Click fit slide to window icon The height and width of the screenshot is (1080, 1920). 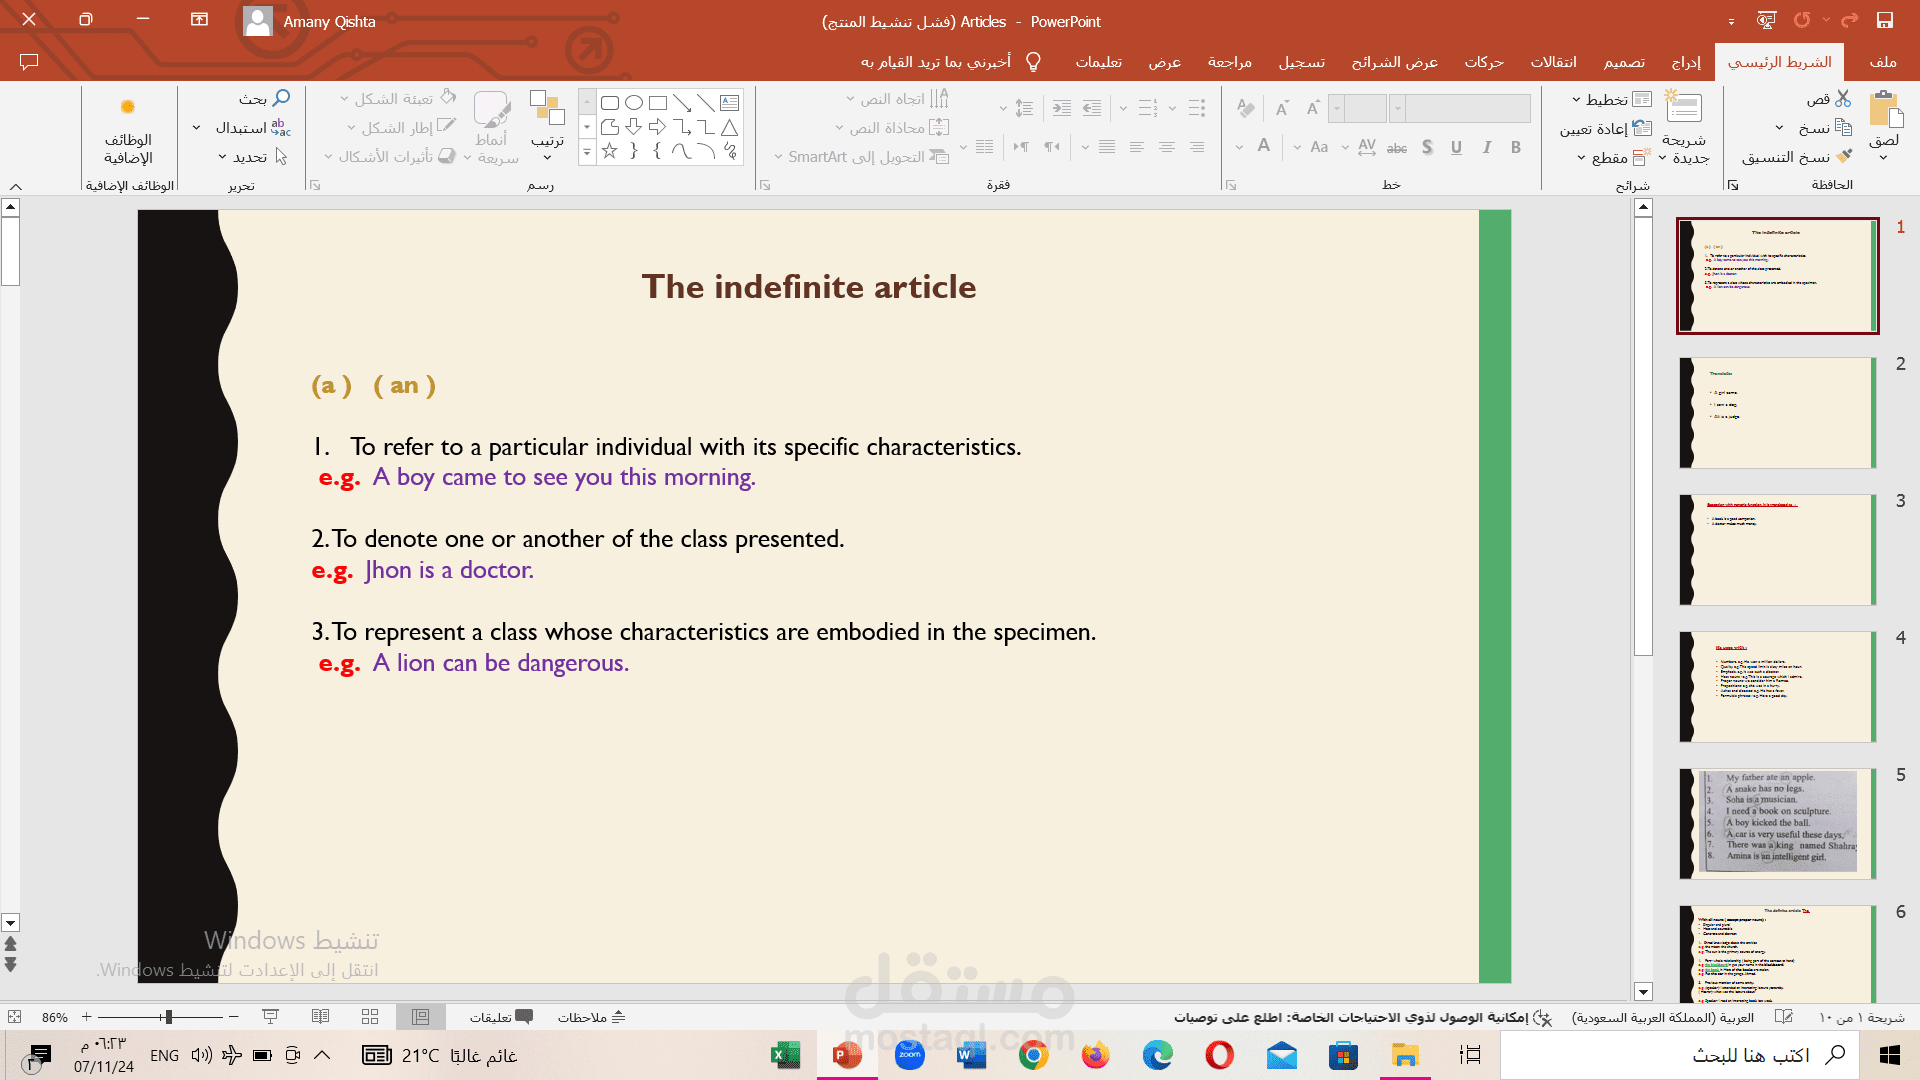point(14,1017)
